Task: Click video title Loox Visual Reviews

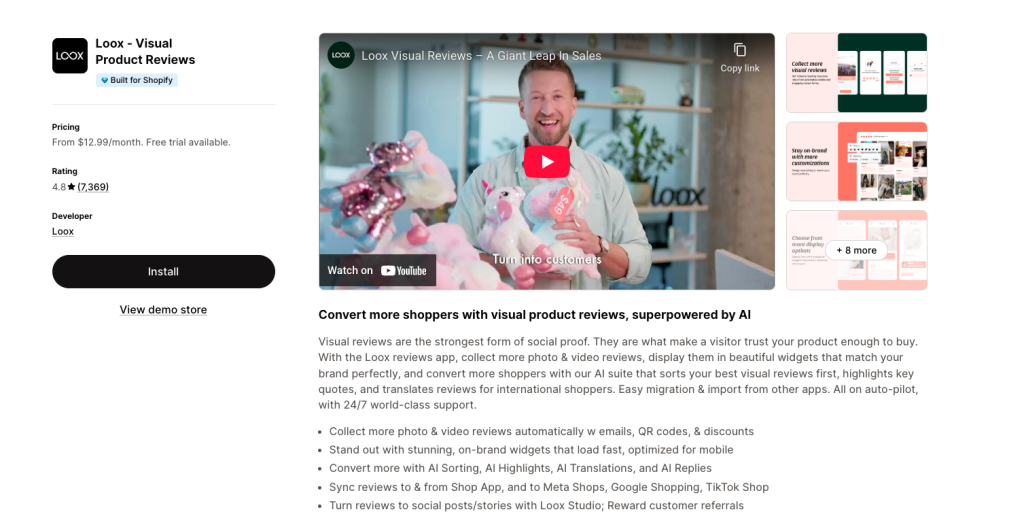Action: (481, 56)
